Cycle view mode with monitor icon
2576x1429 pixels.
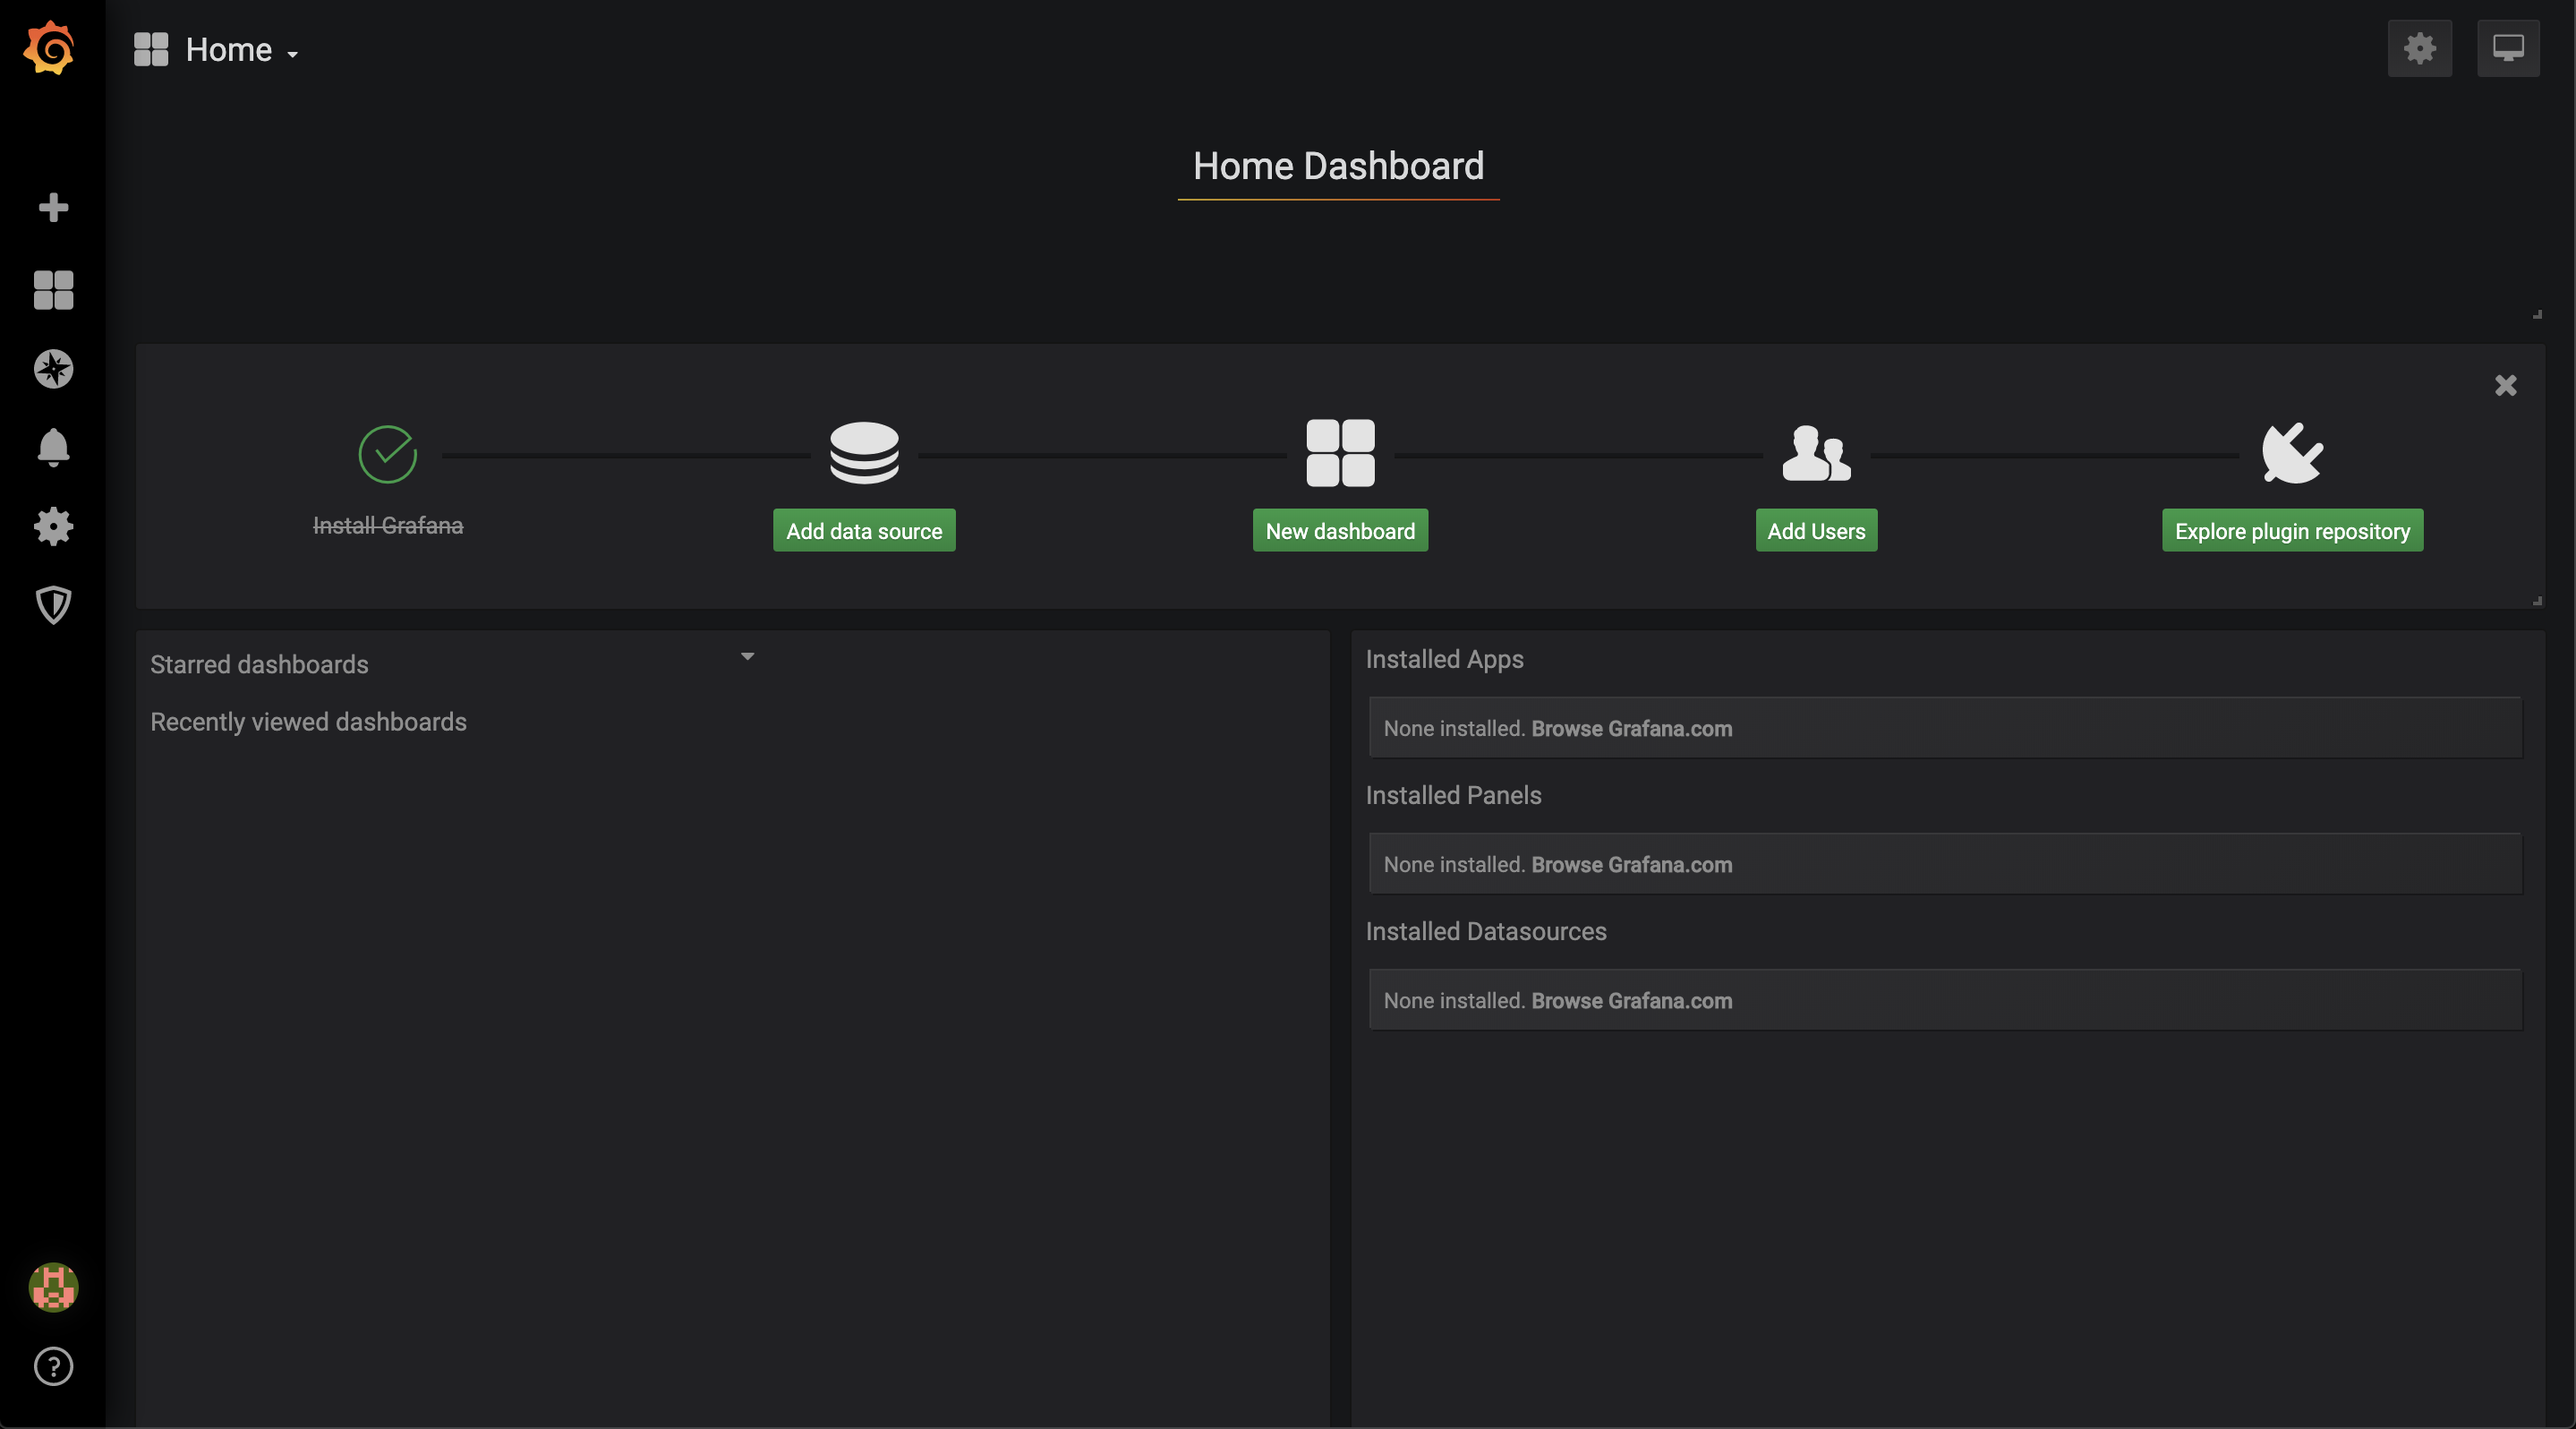2507,48
